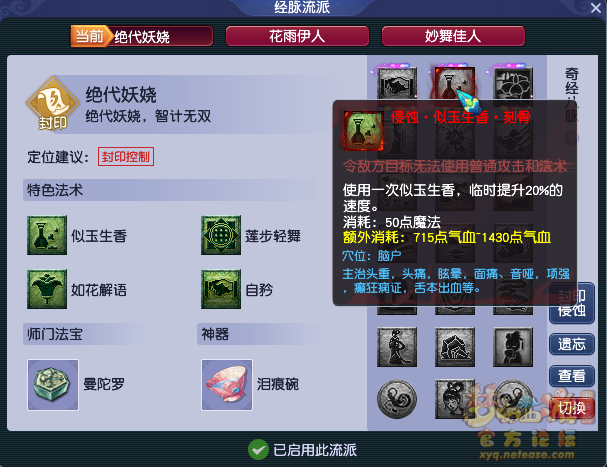Select the red highlighted vase meridian node
Screen dimensions: 607x467
[454, 84]
